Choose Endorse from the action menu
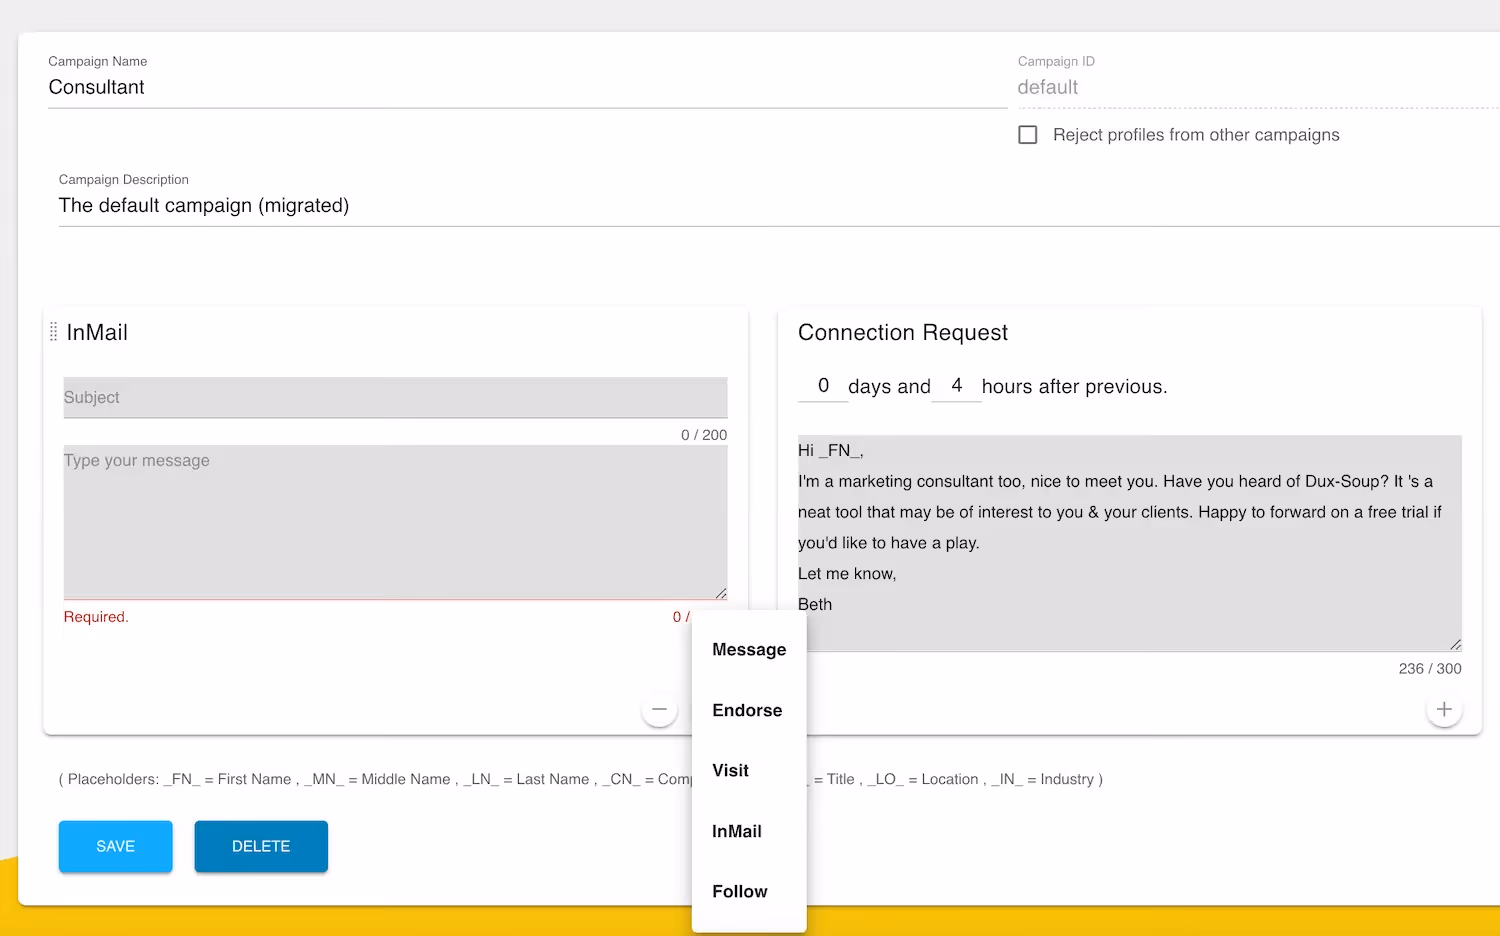Screen dimensions: 1500x936 coord(749,710)
